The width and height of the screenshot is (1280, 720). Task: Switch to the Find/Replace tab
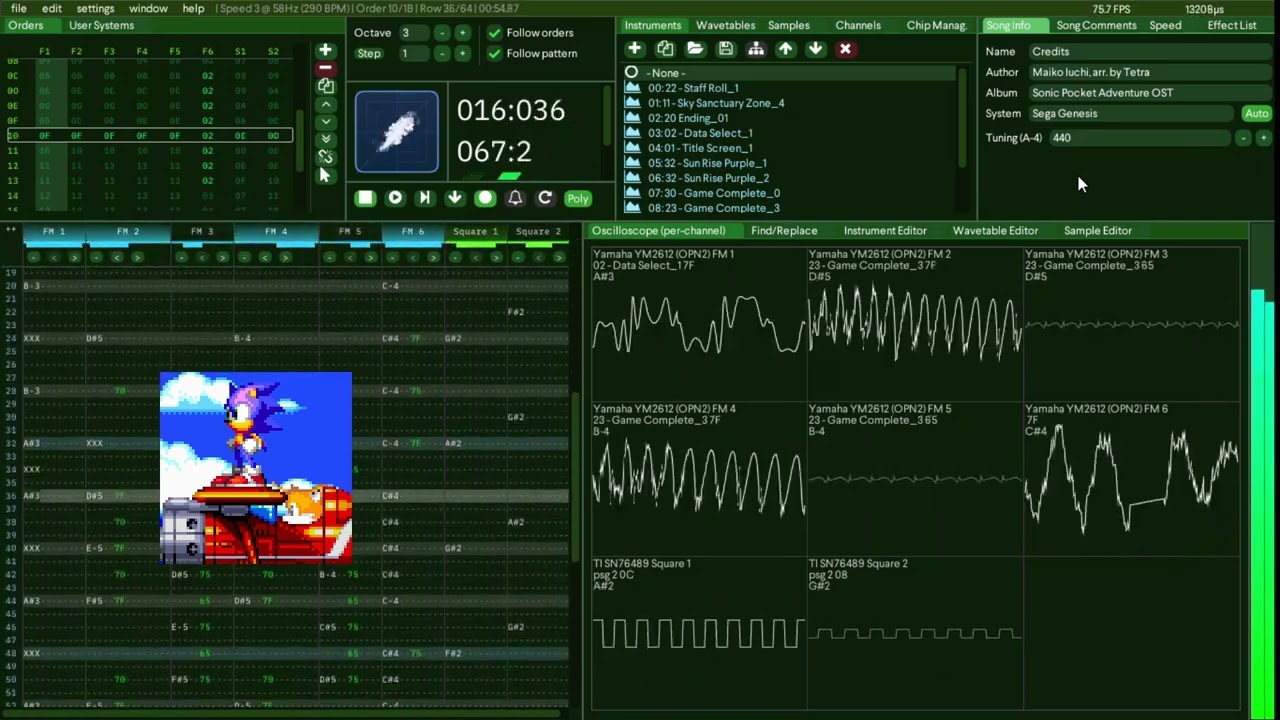tap(784, 231)
